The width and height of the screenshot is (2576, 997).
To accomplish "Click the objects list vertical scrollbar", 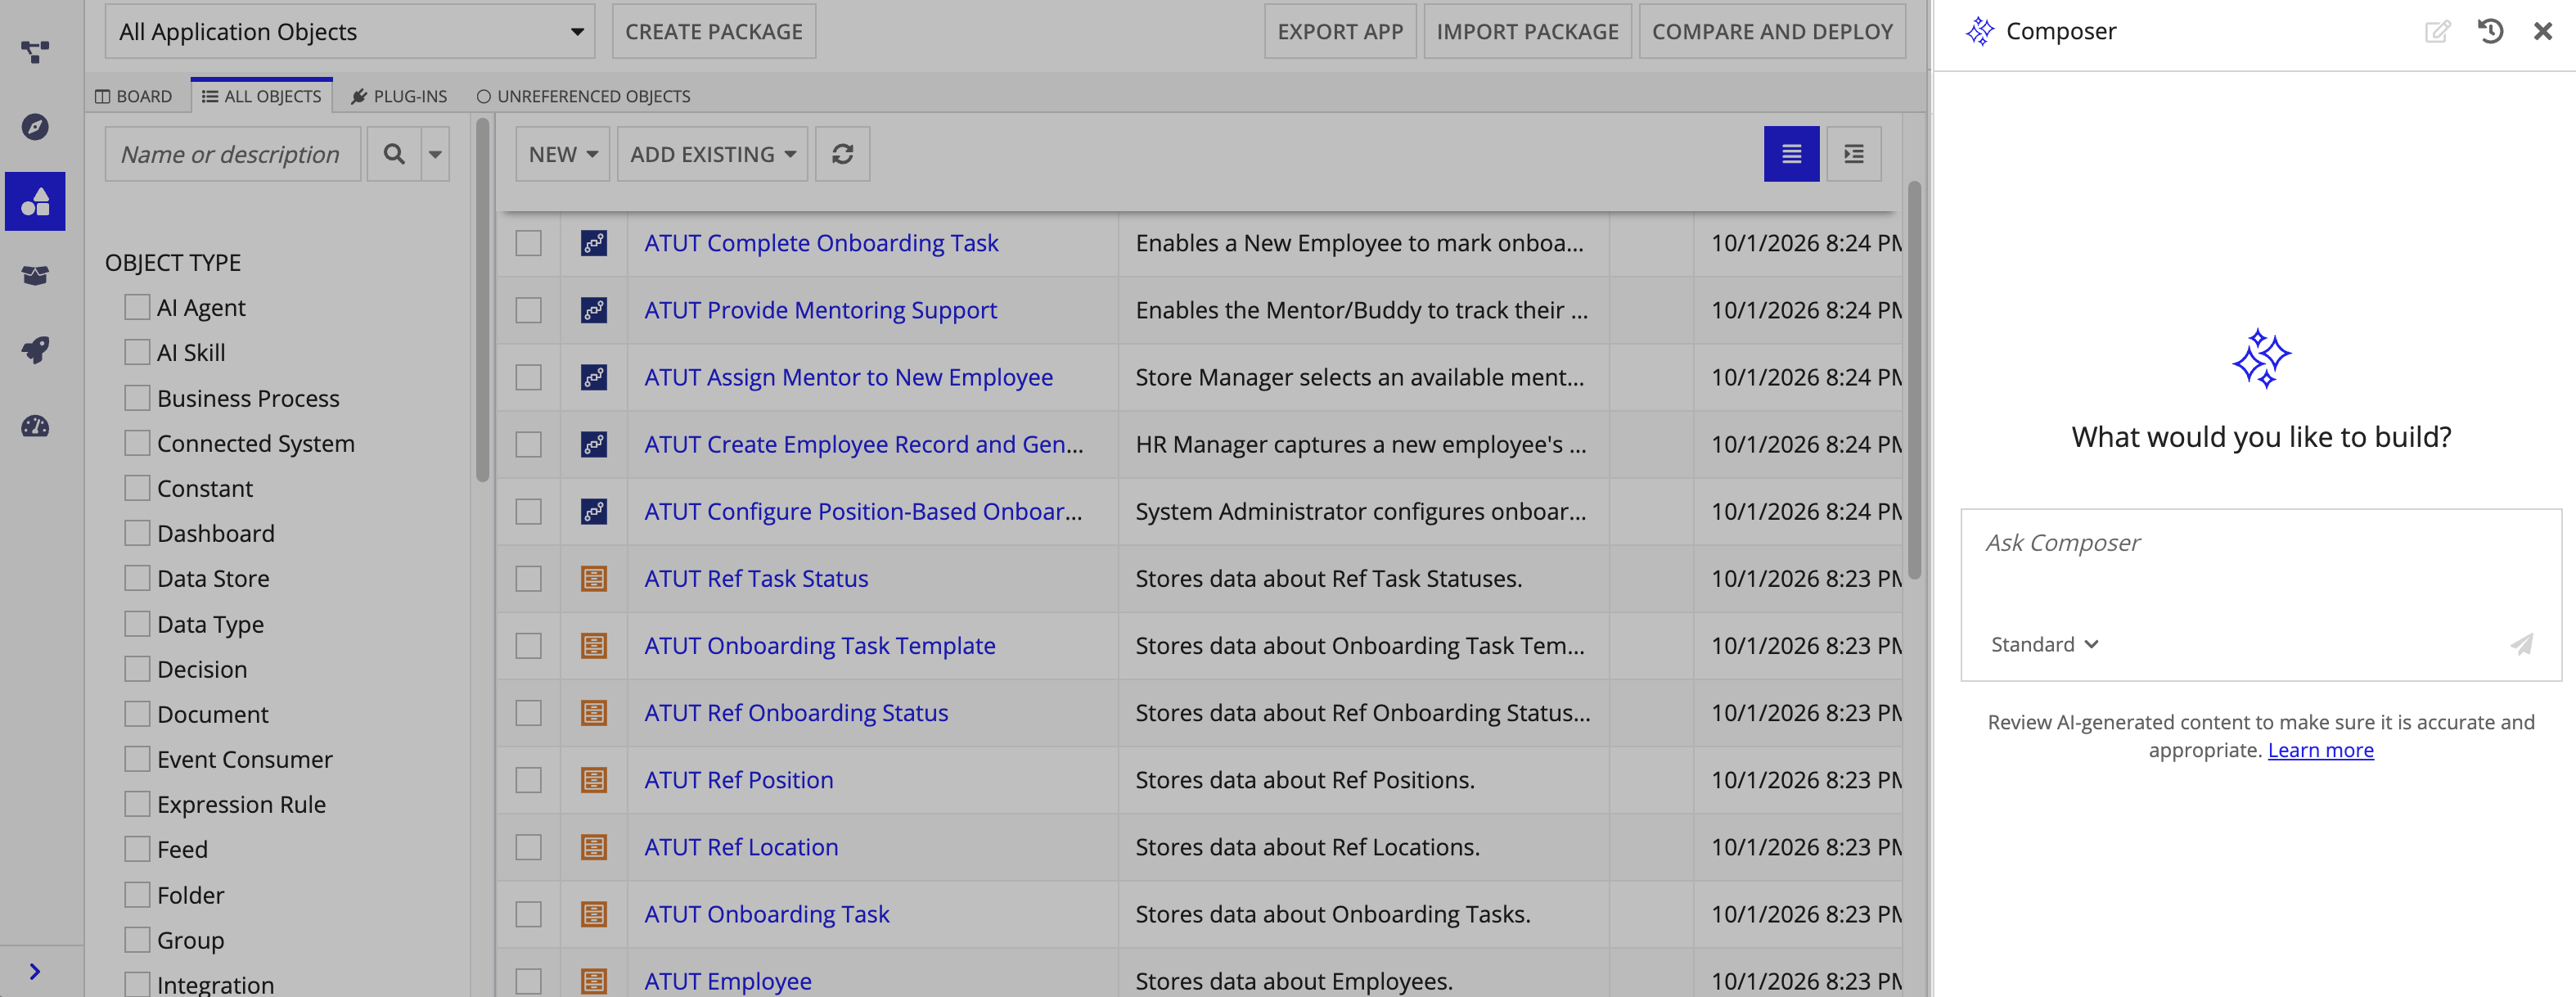I will [x=1914, y=380].
